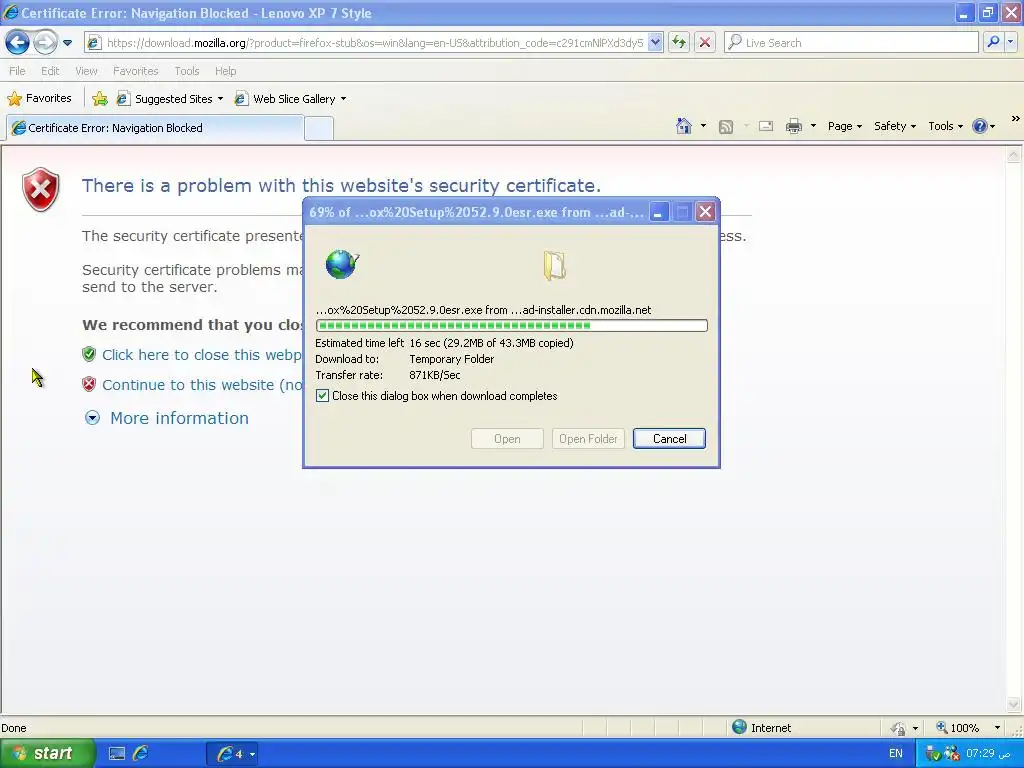This screenshot has width=1024, height=768.
Task: Click the globe icon in download dialog
Action: [x=342, y=264]
